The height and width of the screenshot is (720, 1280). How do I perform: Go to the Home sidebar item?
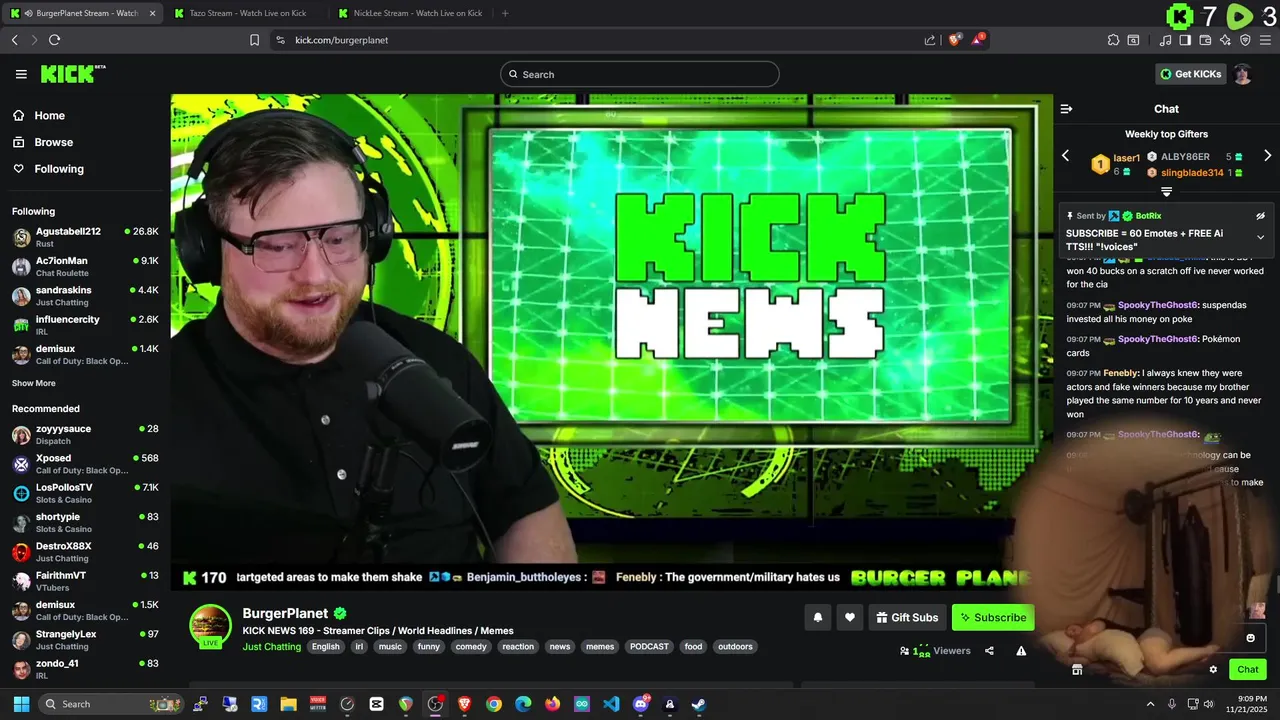pyautogui.click(x=49, y=115)
